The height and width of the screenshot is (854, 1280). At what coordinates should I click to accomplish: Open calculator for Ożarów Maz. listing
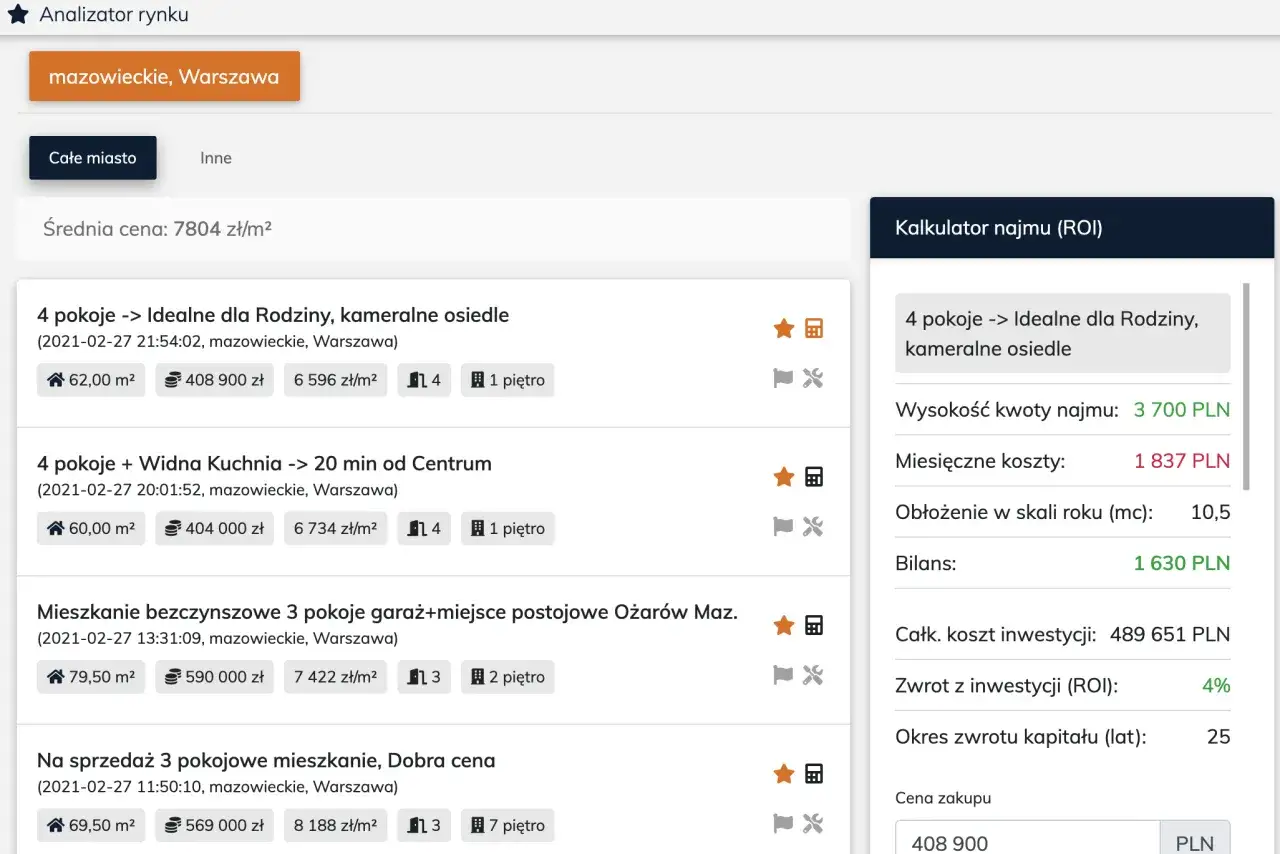pyautogui.click(x=814, y=626)
